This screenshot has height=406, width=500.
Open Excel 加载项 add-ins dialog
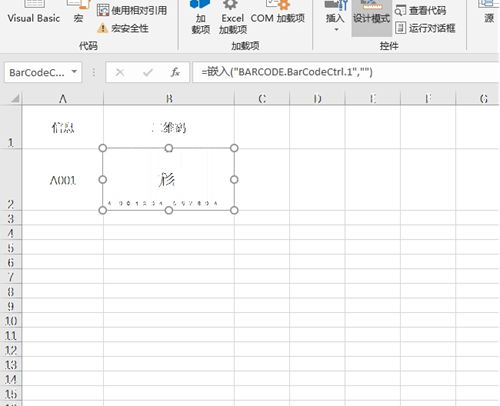tap(233, 17)
